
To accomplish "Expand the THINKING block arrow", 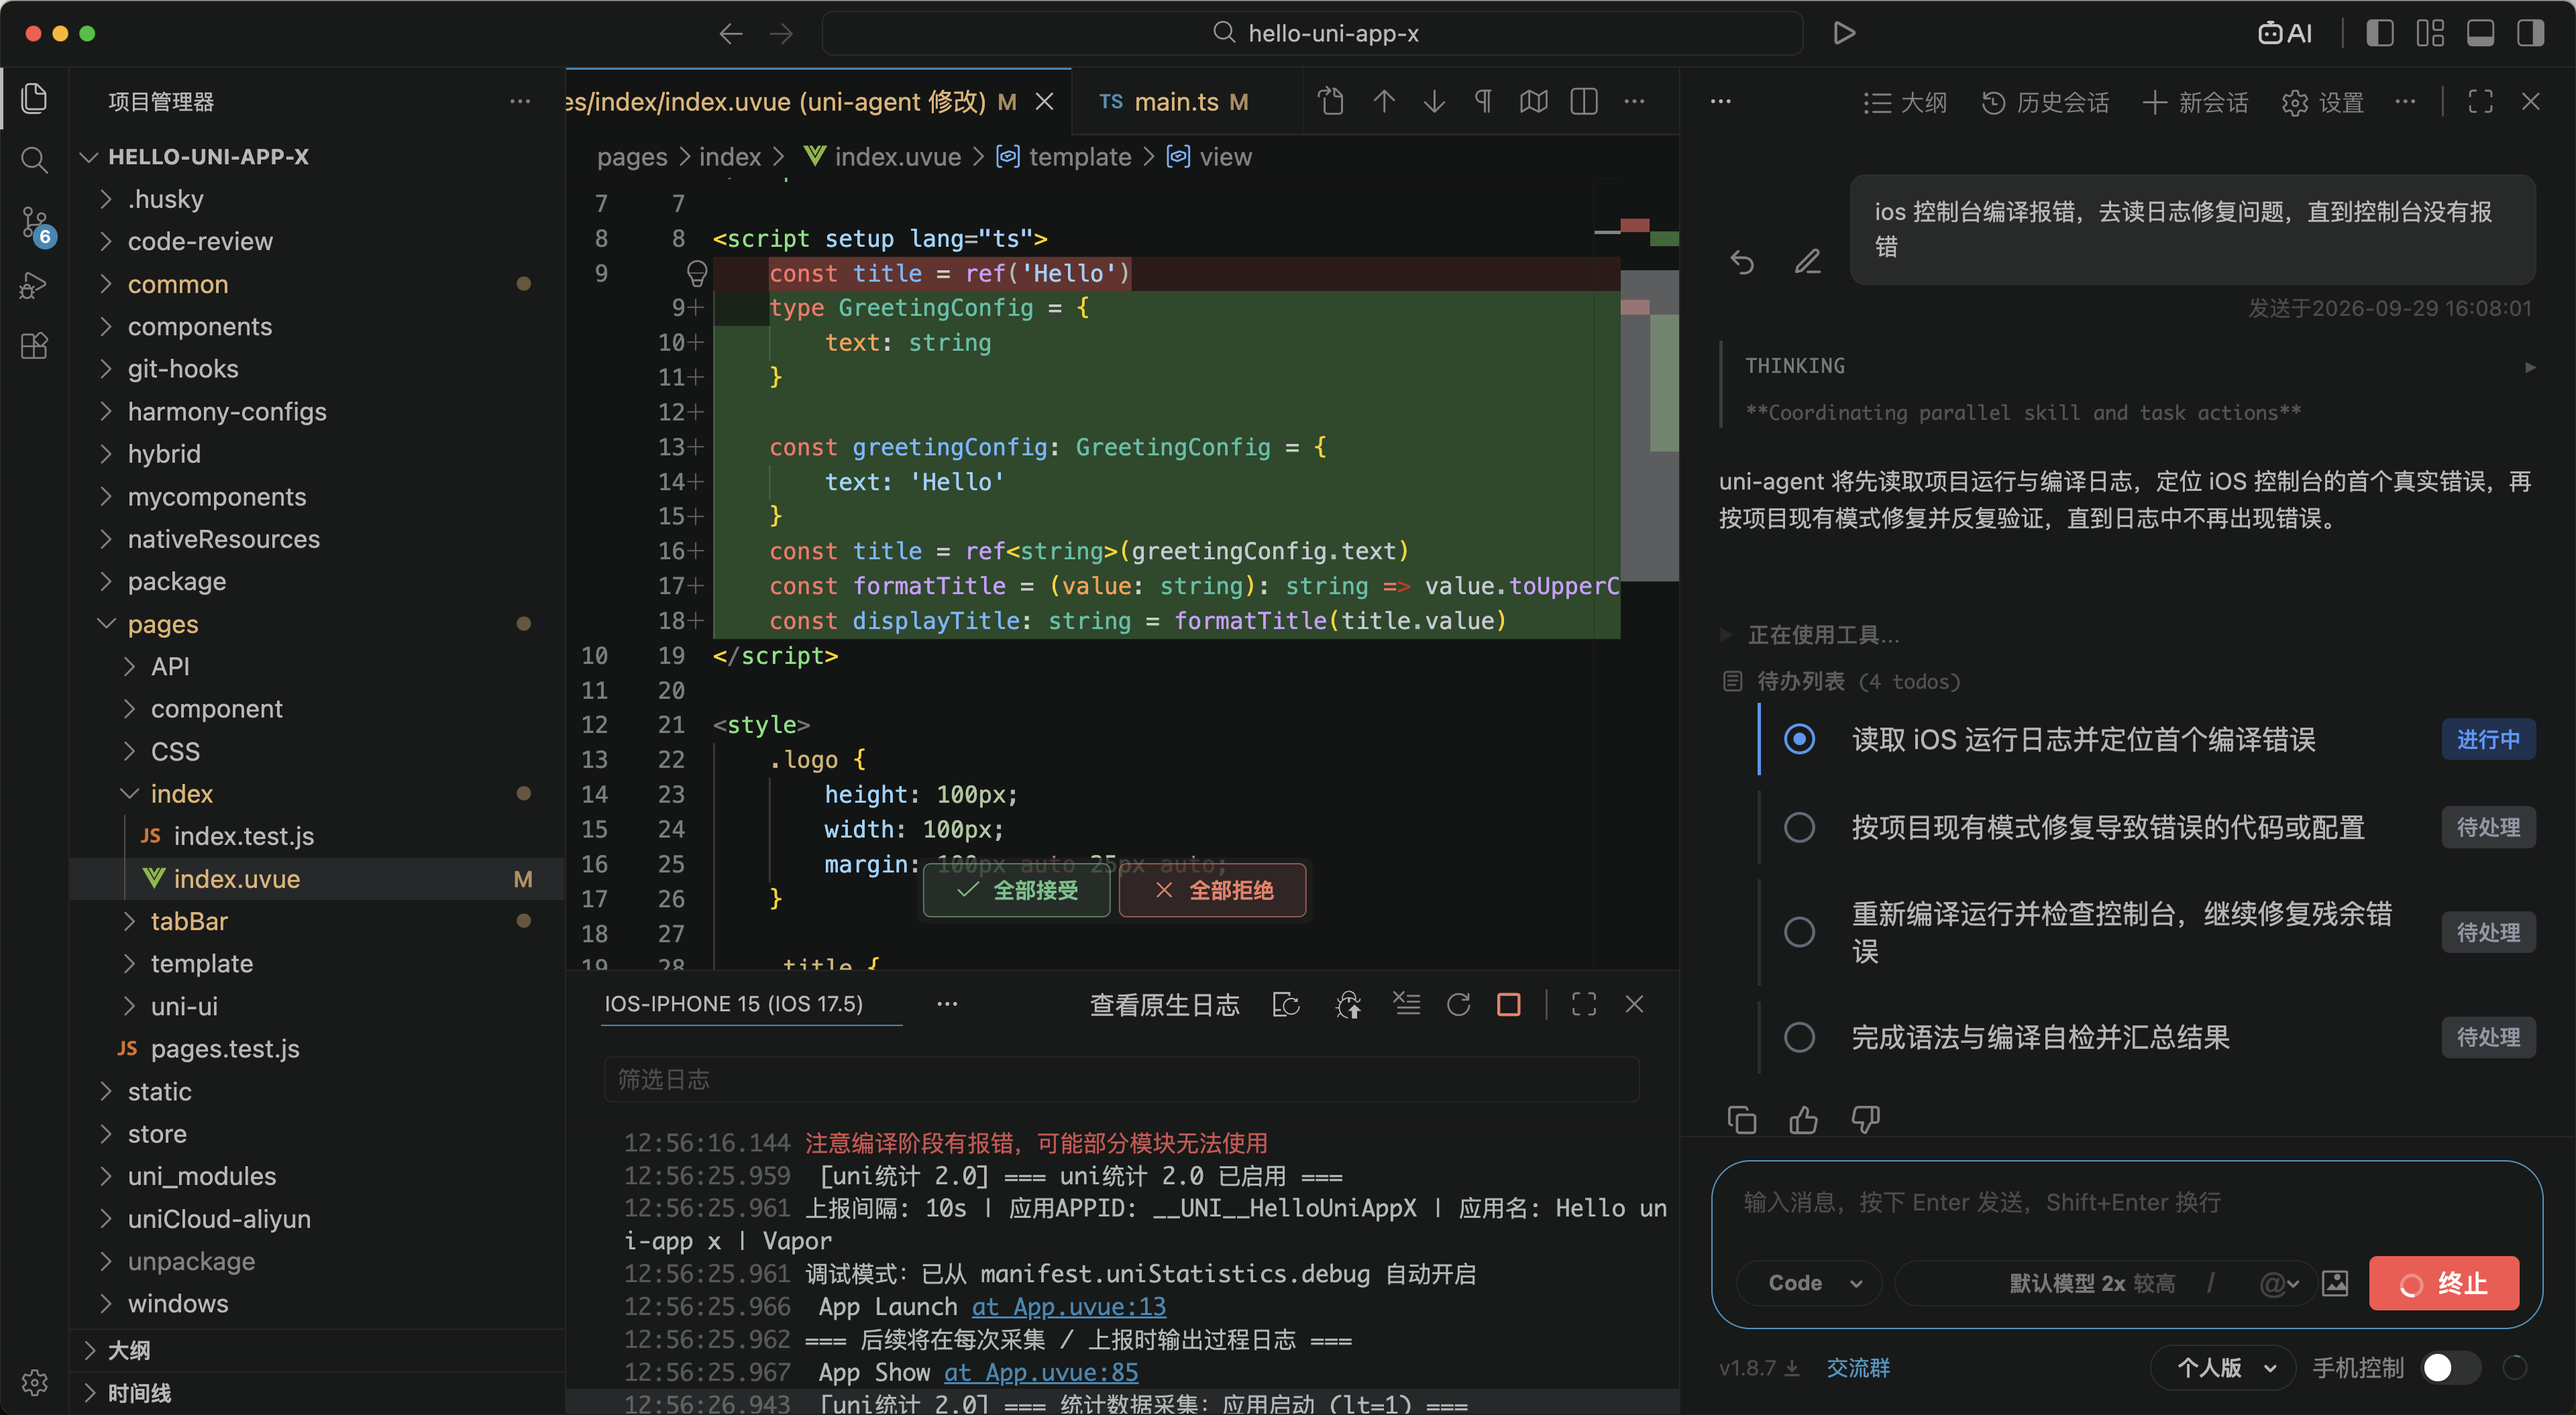I will point(2530,367).
